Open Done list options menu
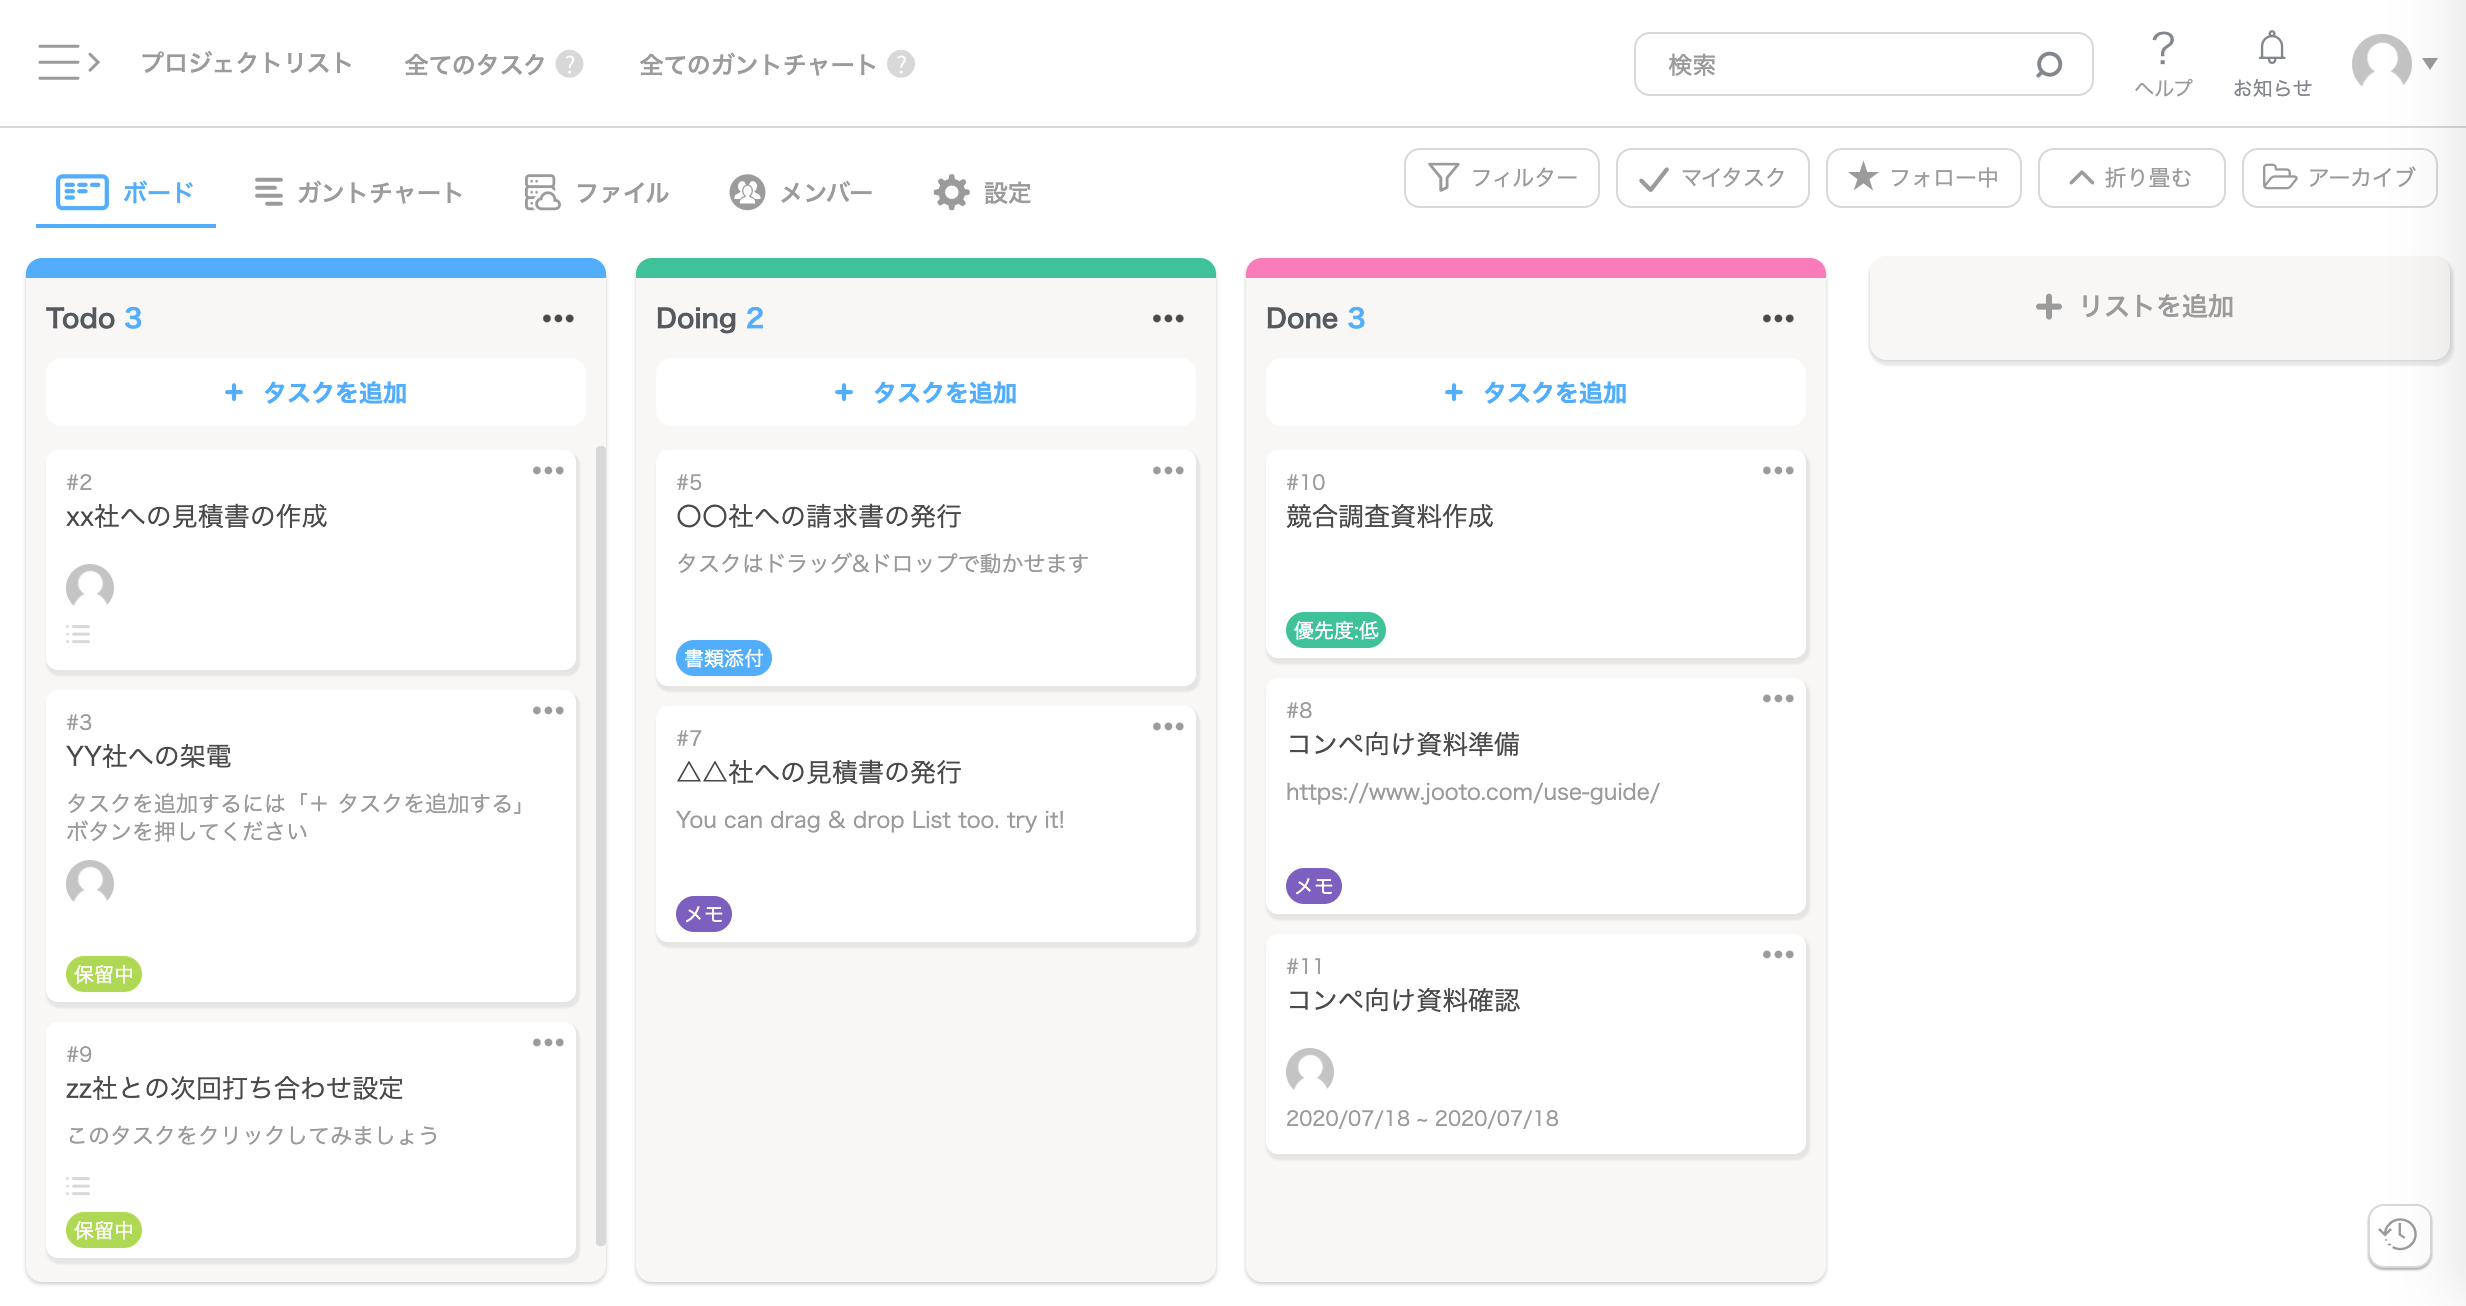Viewport: 2466px width, 1306px height. point(1778,318)
